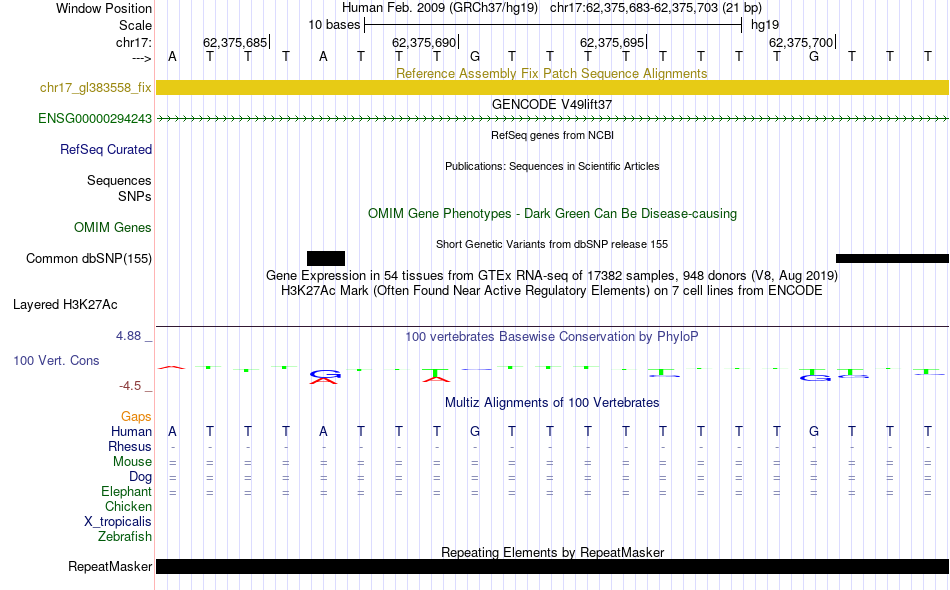Open the GENCODE V49lift37 track title
Screen dimensions: 950x590
pyautogui.click(x=552, y=104)
